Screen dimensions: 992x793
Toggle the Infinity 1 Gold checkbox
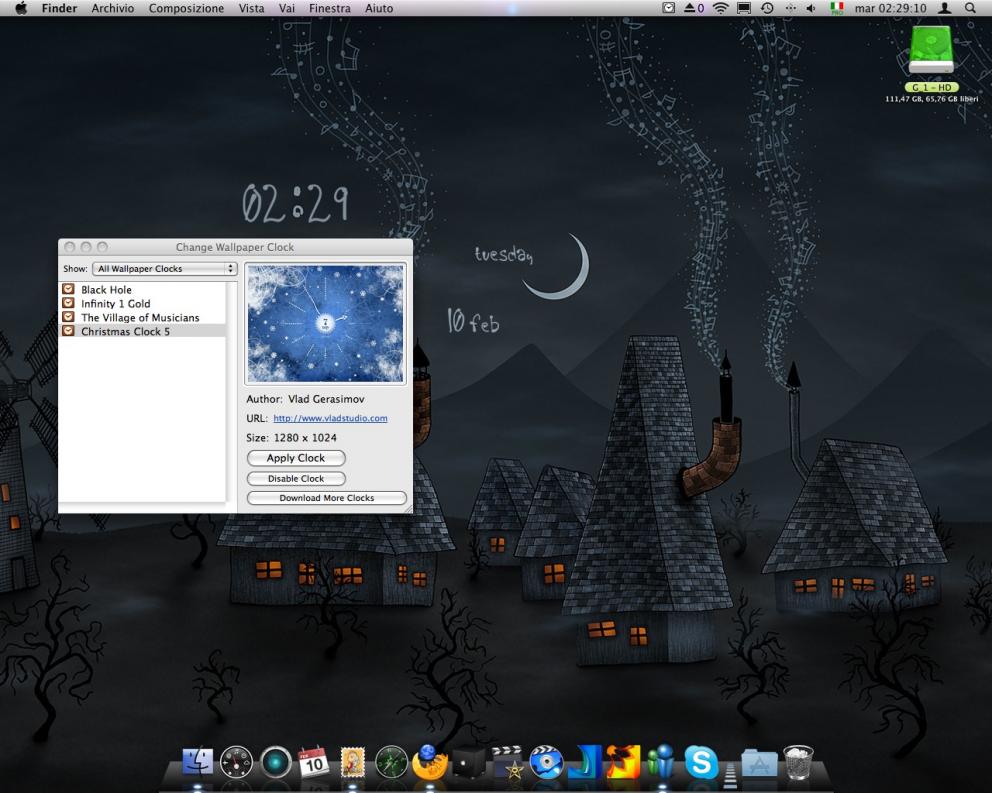(x=68, y=303)
